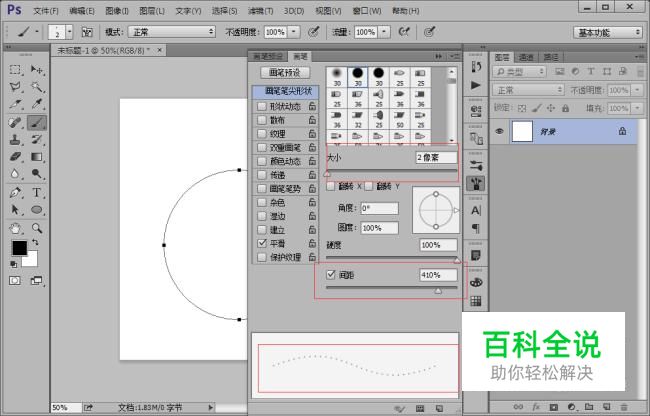Open the brush preset picker arrow
The image size is (650, 416).
point(70,32)
